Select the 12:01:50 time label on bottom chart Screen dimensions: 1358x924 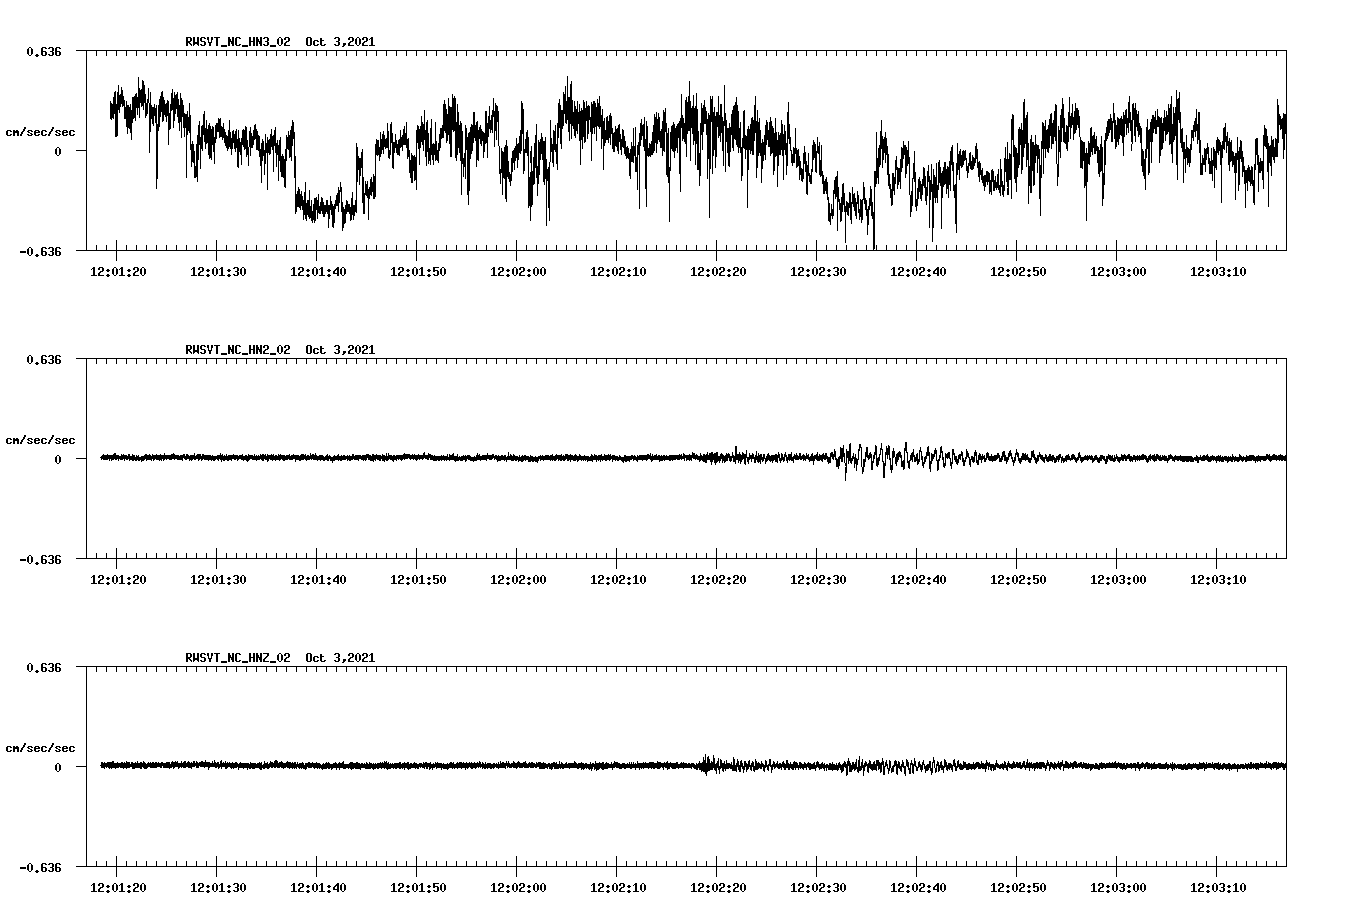(x=418, y=888)
